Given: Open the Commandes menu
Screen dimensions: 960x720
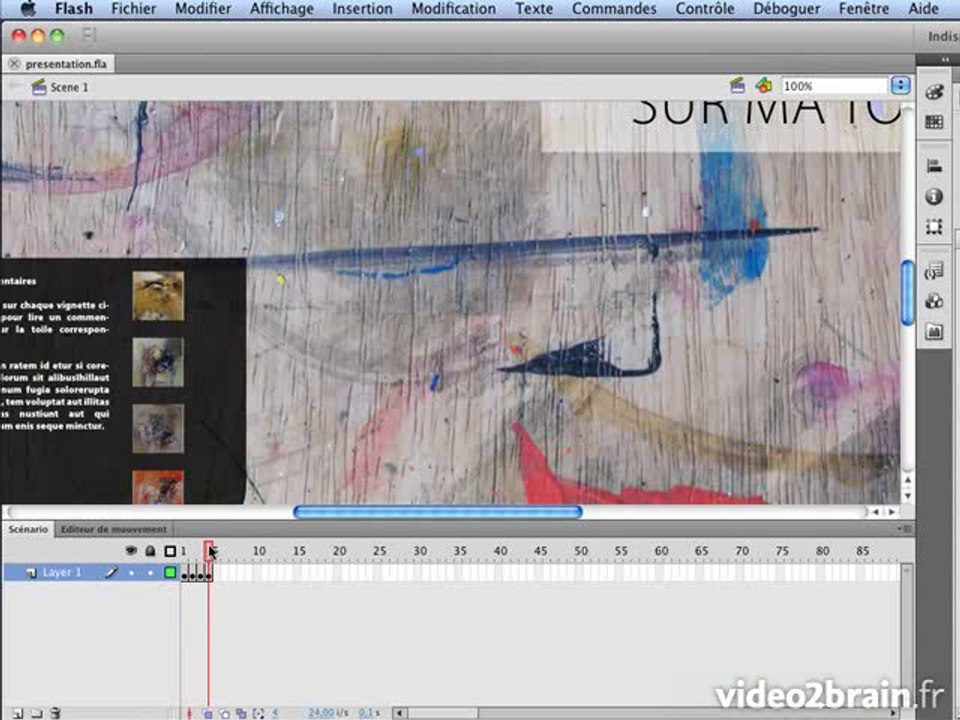Looking at the screenshot, I should pyautogui.click(x=614, y=9).
